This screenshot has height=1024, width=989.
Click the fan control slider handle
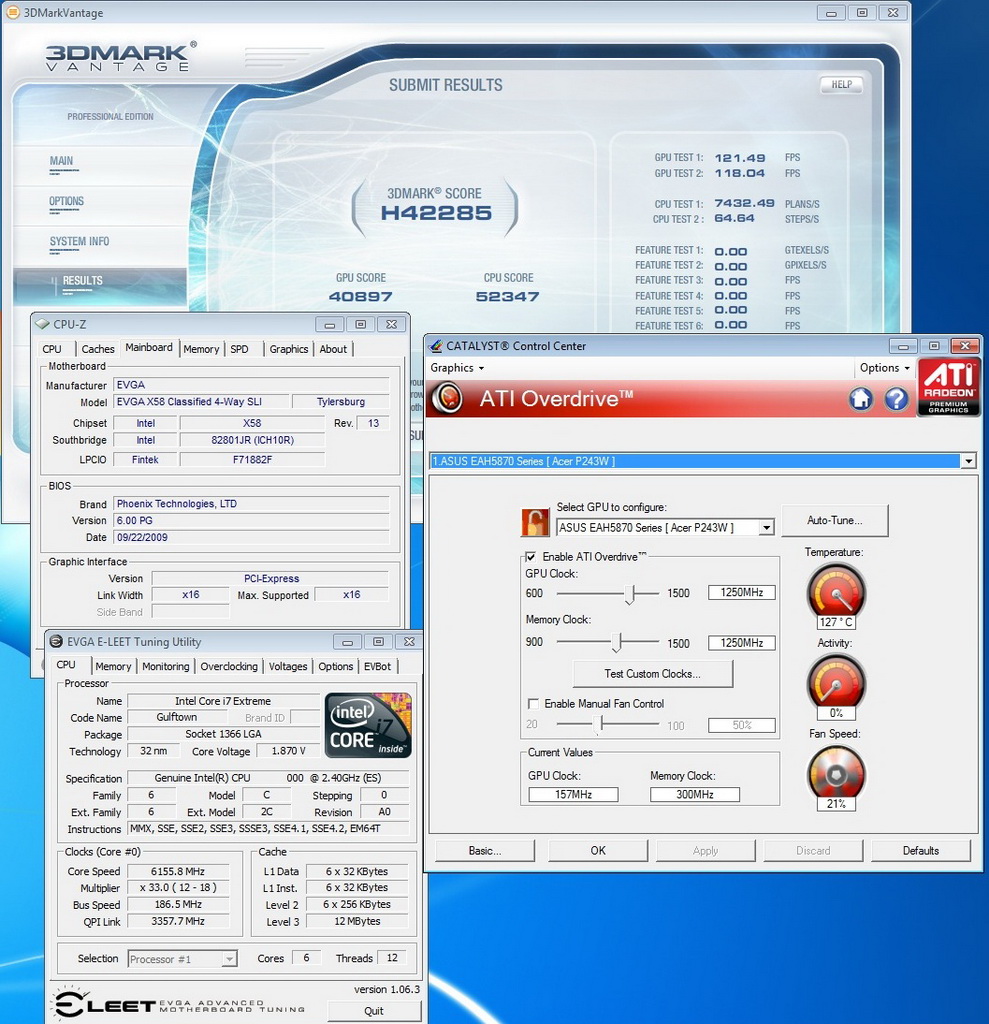[600, 724]
